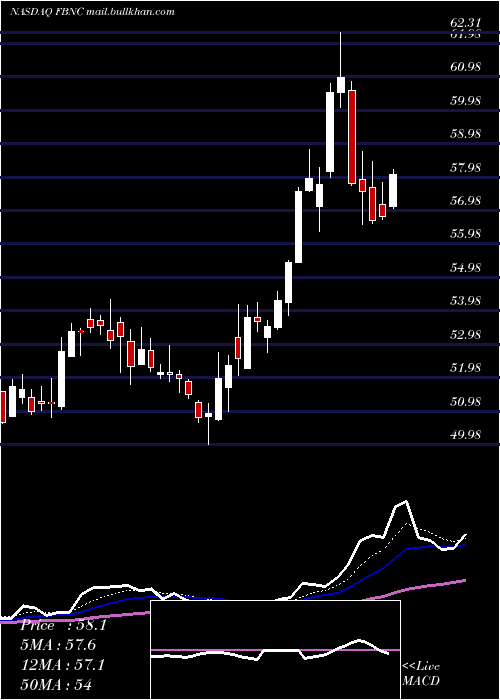Click the pink 50MA line at its right end
Viewport: 500px width, 700px height.
coord(464,580)
